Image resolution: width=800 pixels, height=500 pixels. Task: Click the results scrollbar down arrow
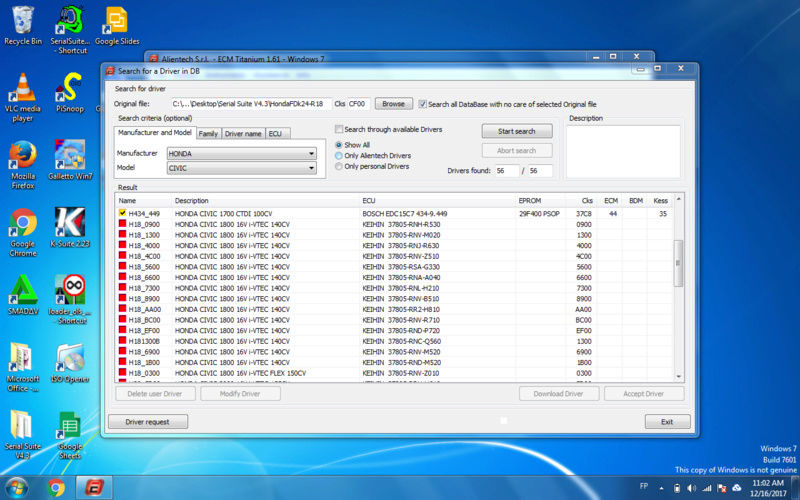click(679, 377)
